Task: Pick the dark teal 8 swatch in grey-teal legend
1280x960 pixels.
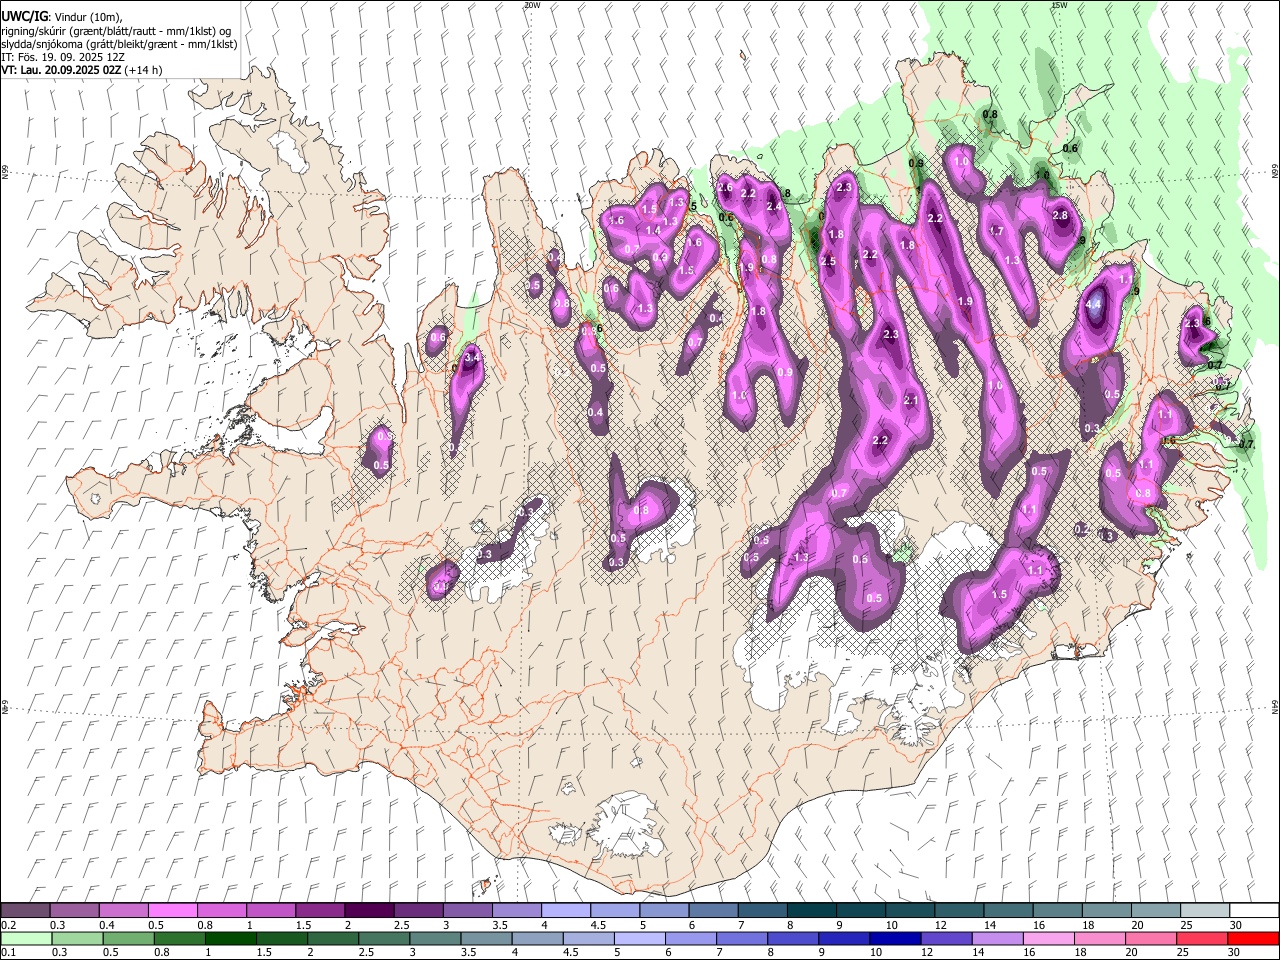Action: click(811, 910)
